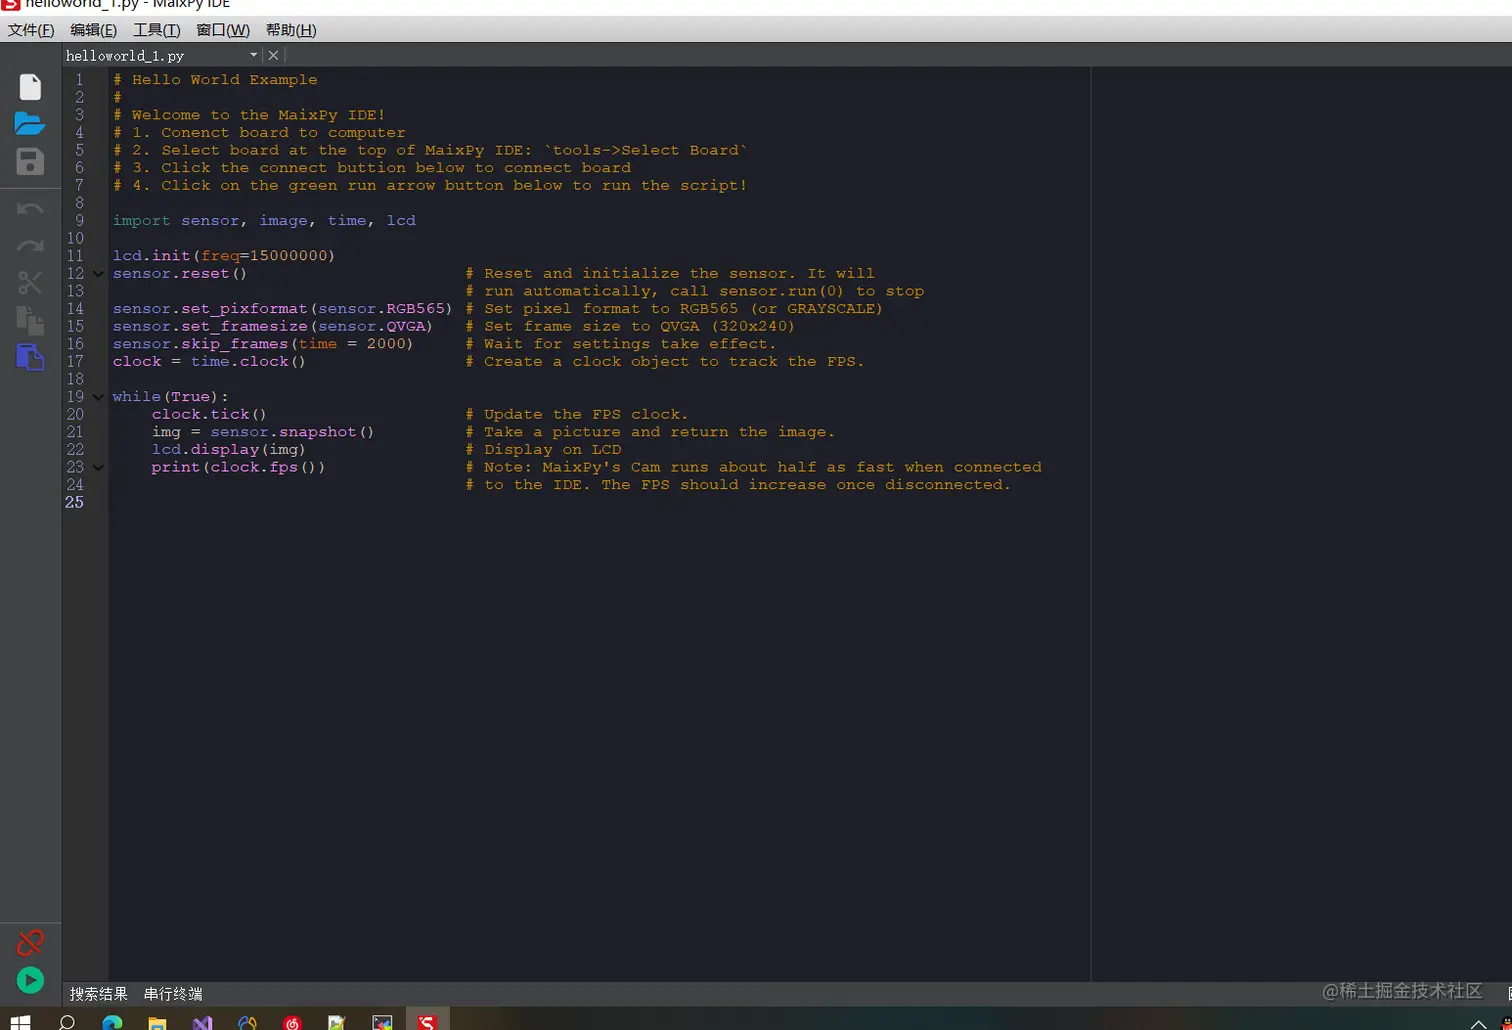Collapse the while loop fold at line 19
This screenshot has height=1030, width=1512.
click(x=98, y=397)
